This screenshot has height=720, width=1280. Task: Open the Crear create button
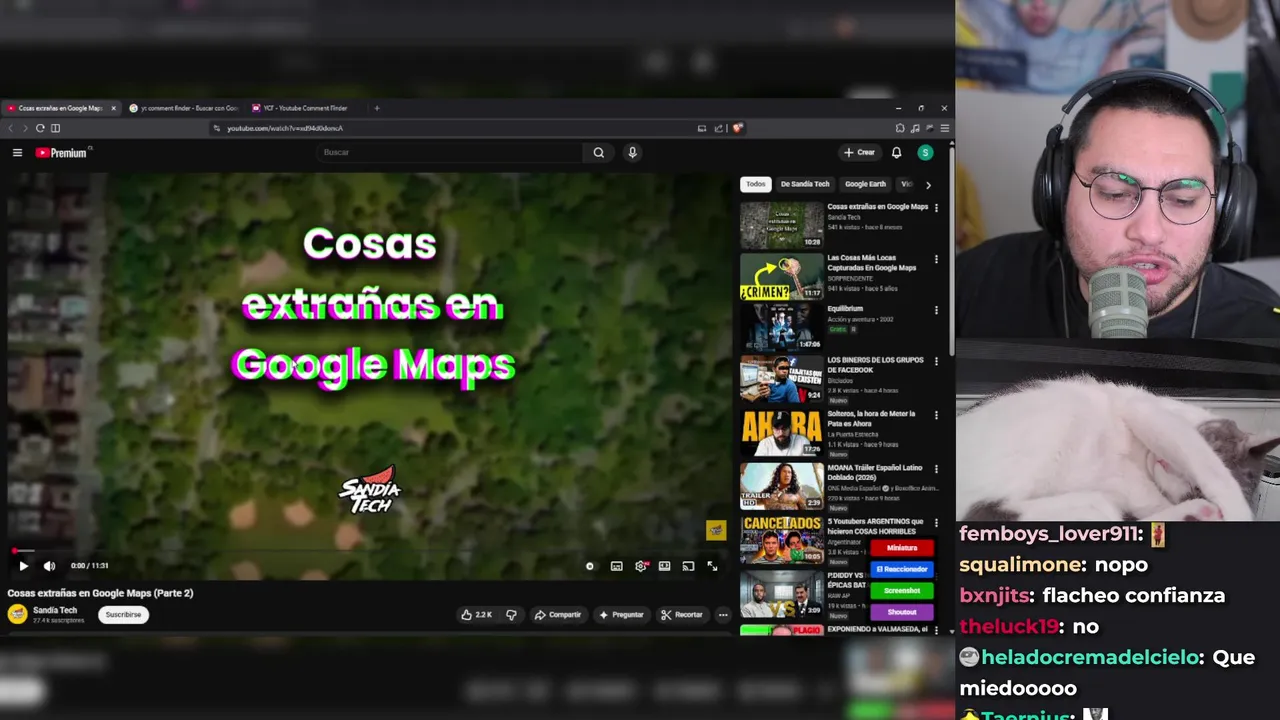point(859,153)
